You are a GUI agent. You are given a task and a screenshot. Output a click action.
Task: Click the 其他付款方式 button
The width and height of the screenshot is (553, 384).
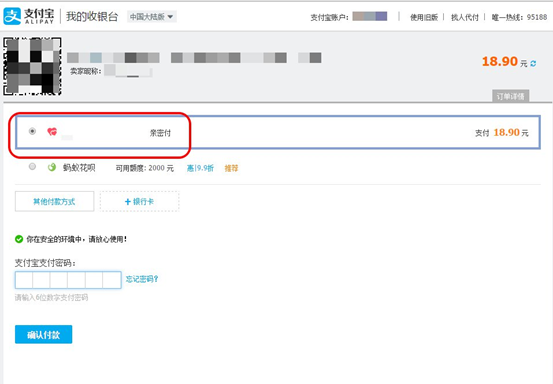(54, 201)
